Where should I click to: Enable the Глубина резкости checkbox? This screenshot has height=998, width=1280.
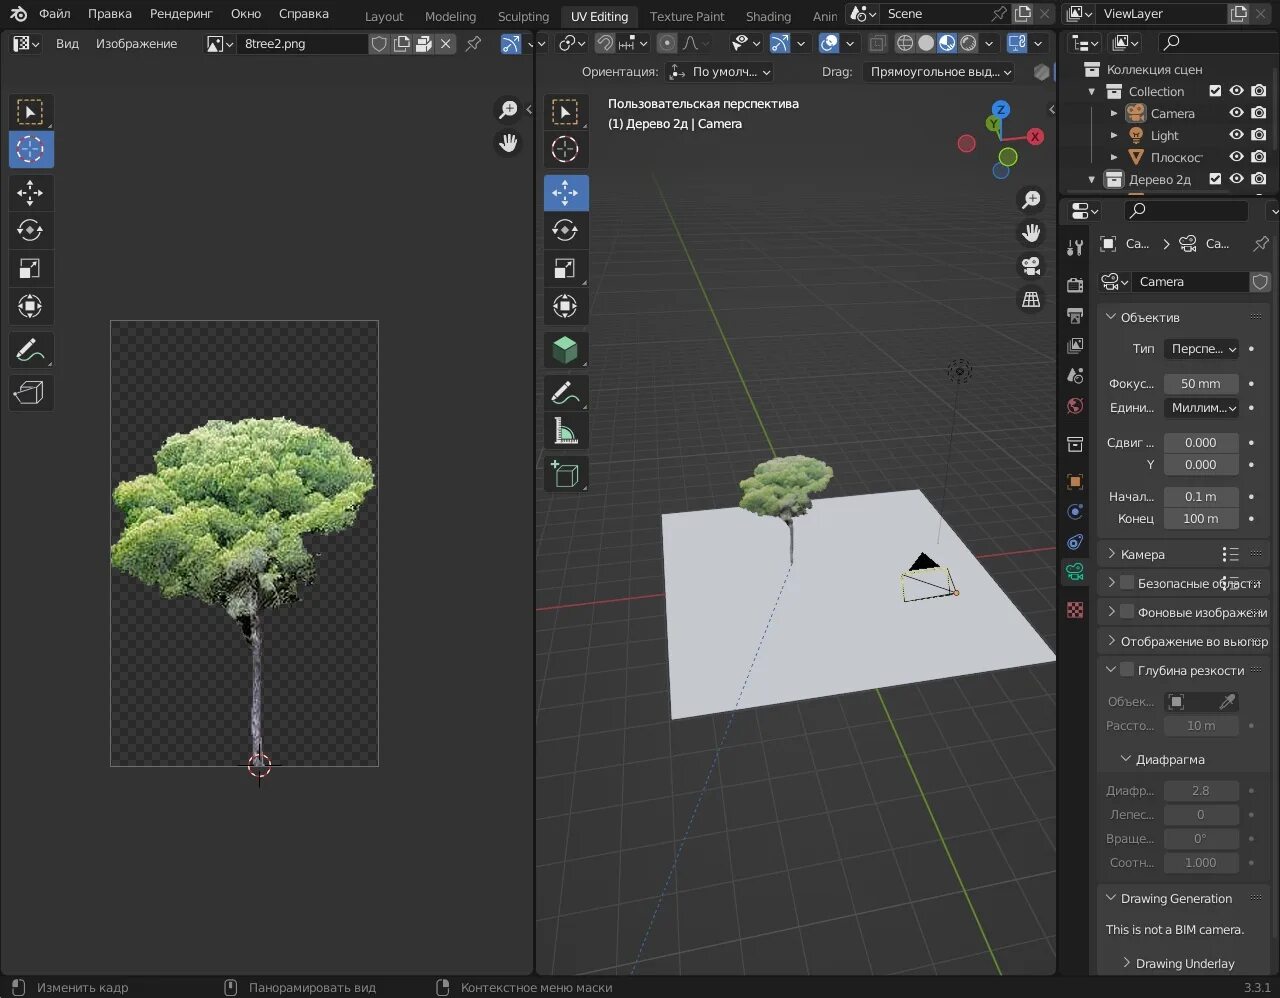pos(1127,670)
